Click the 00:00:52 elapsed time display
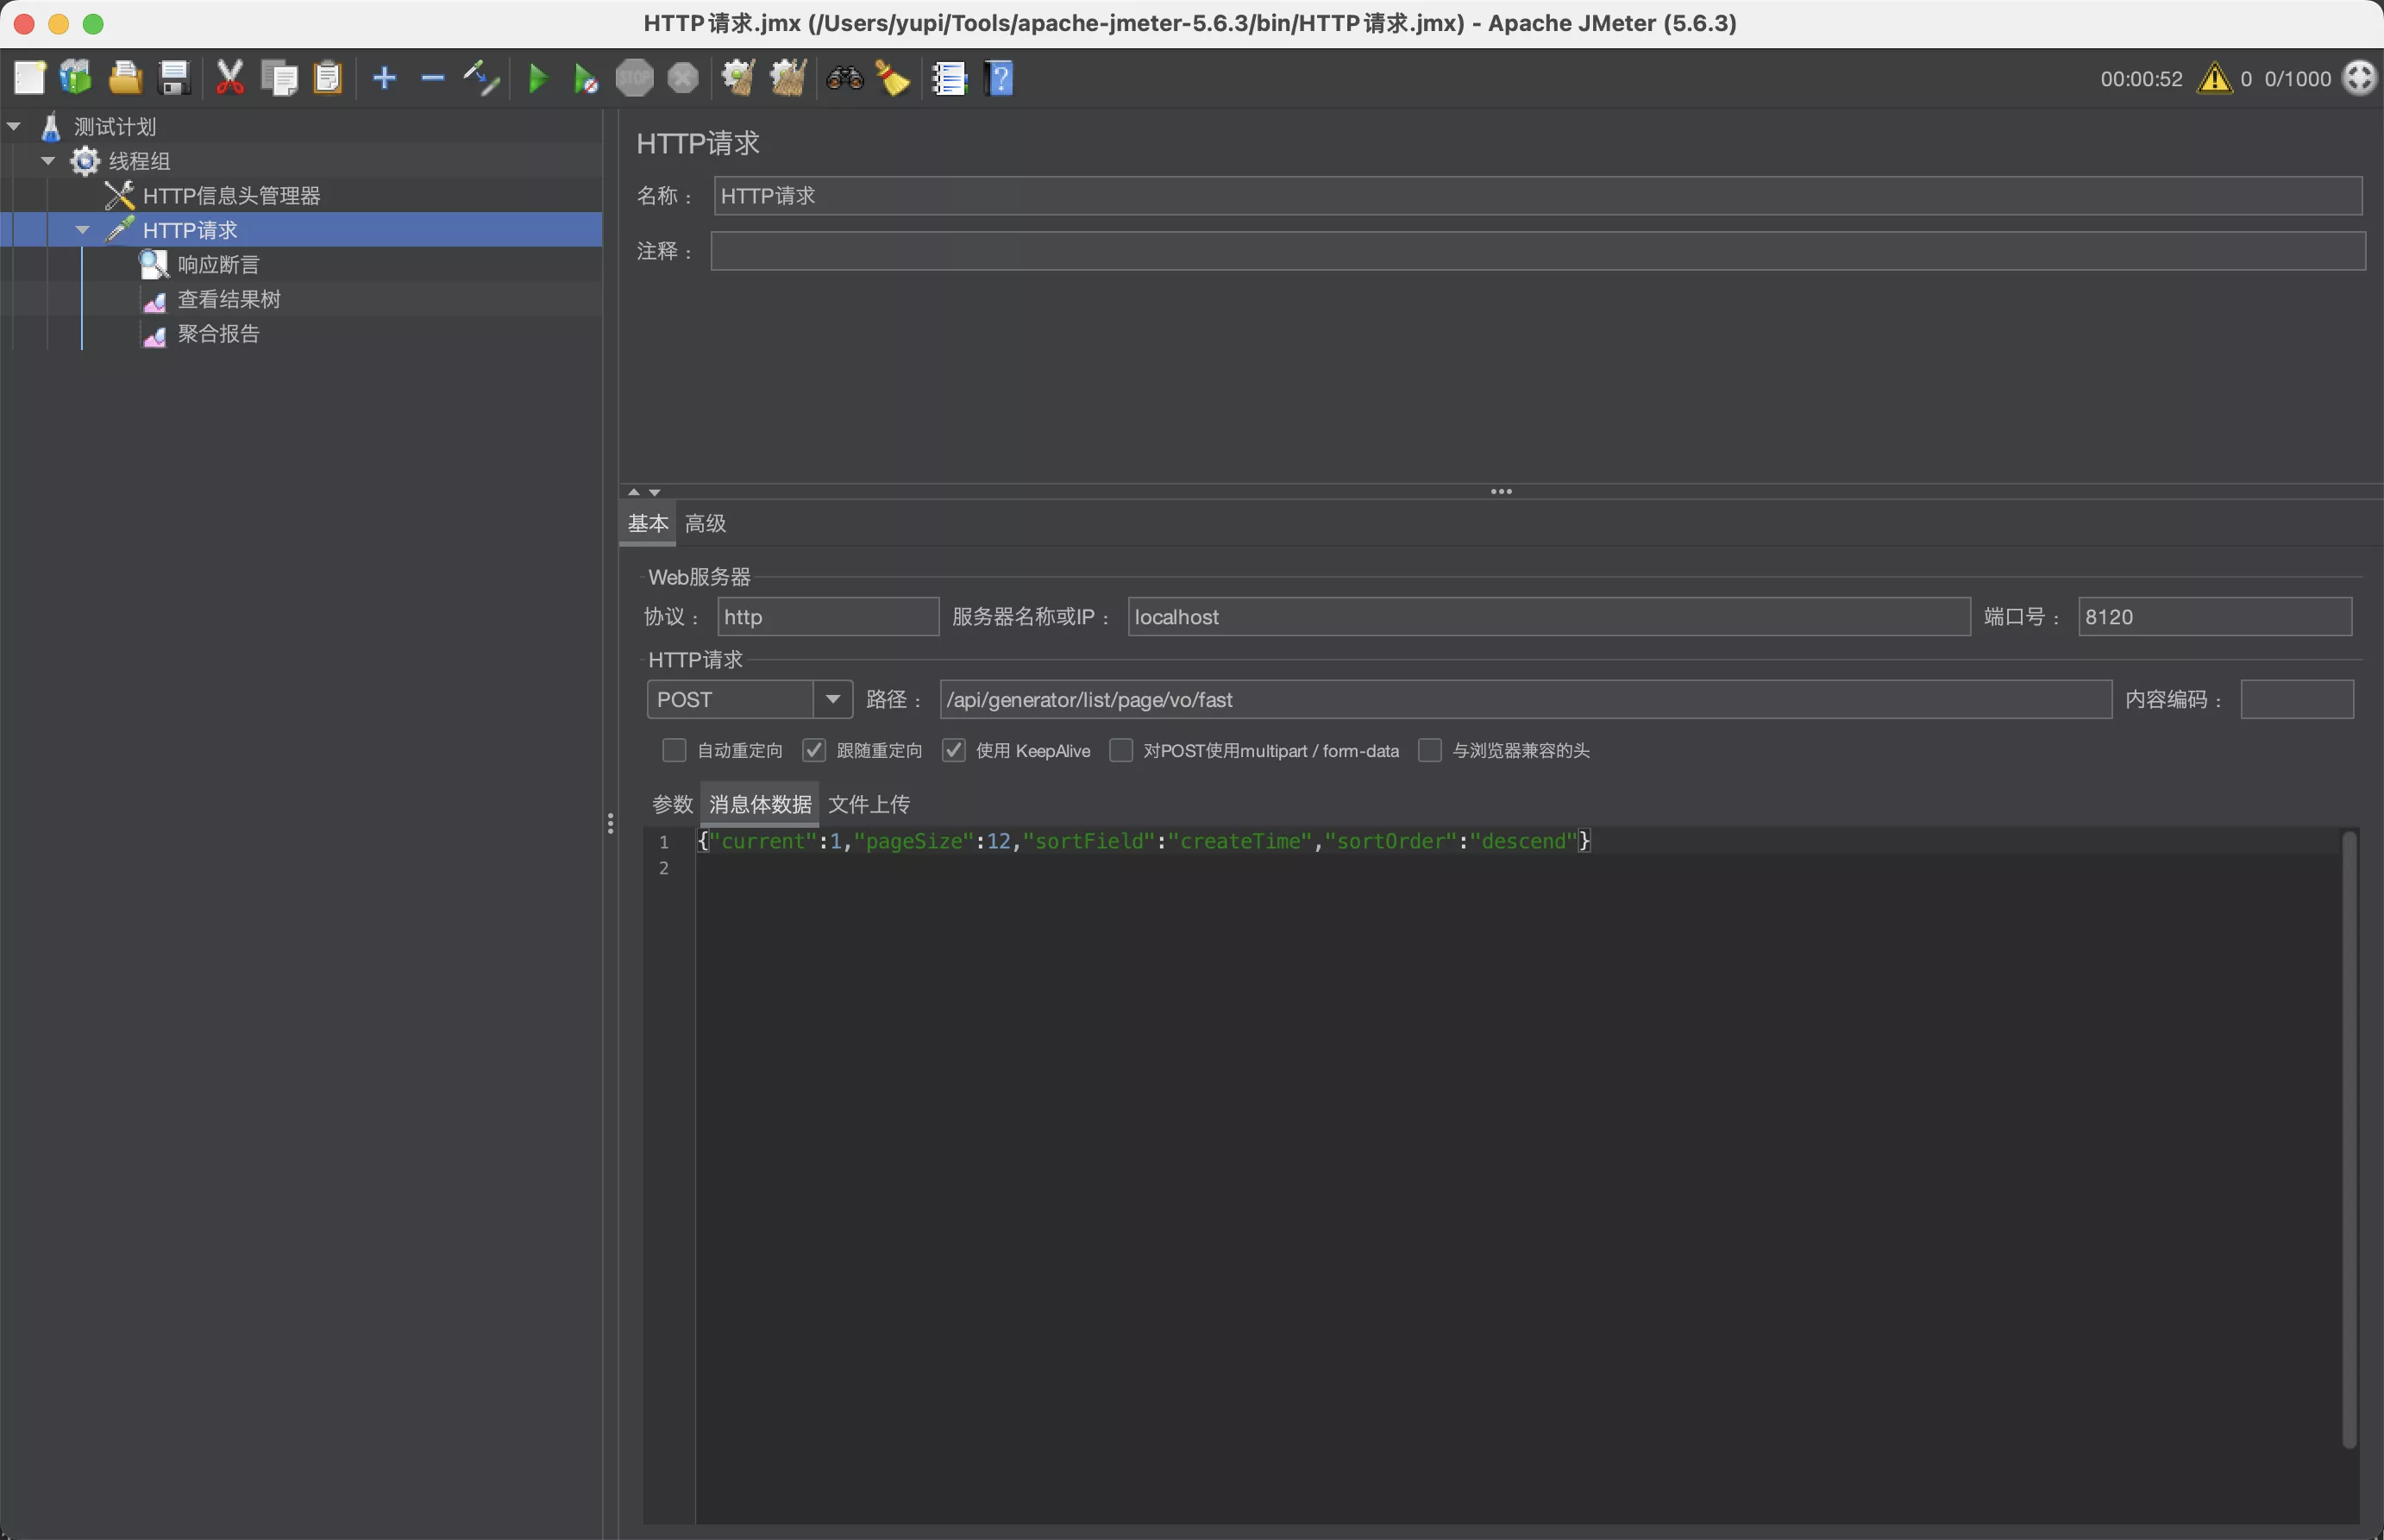Screen dimensions: 2384x1540 click(x=2141, y=78)
